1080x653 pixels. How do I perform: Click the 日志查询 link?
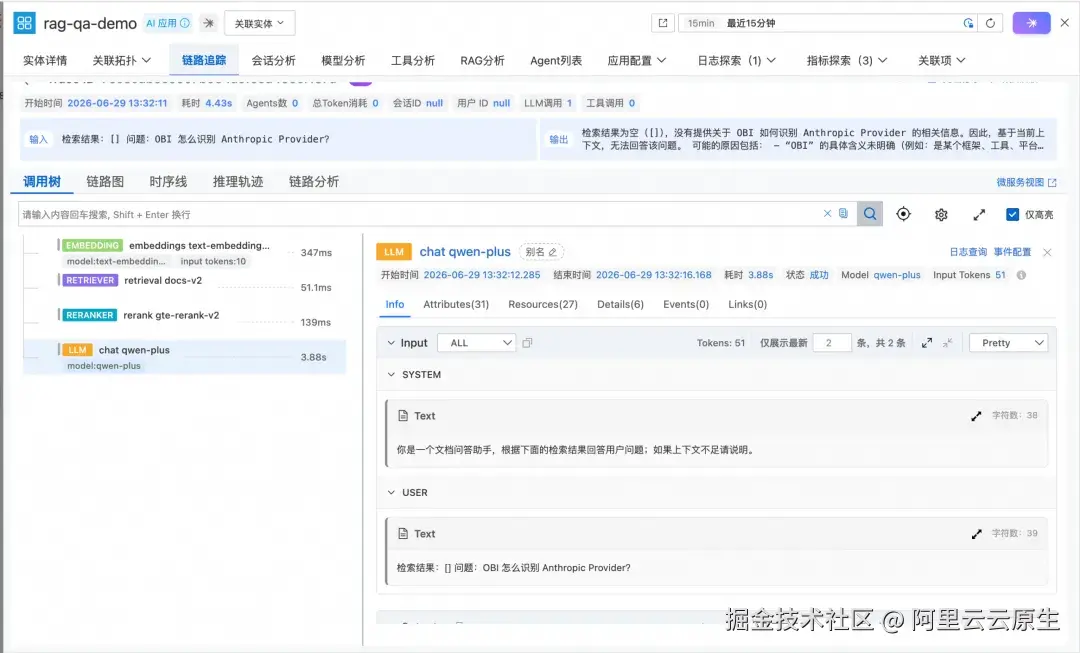(x=968, y=252)
